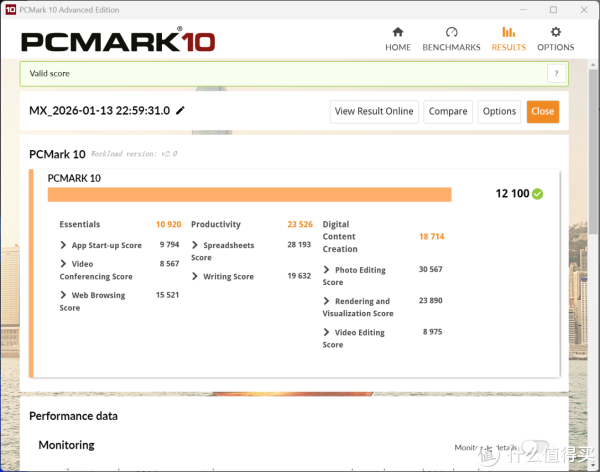Click the question mark help icon

click(554, 74)
